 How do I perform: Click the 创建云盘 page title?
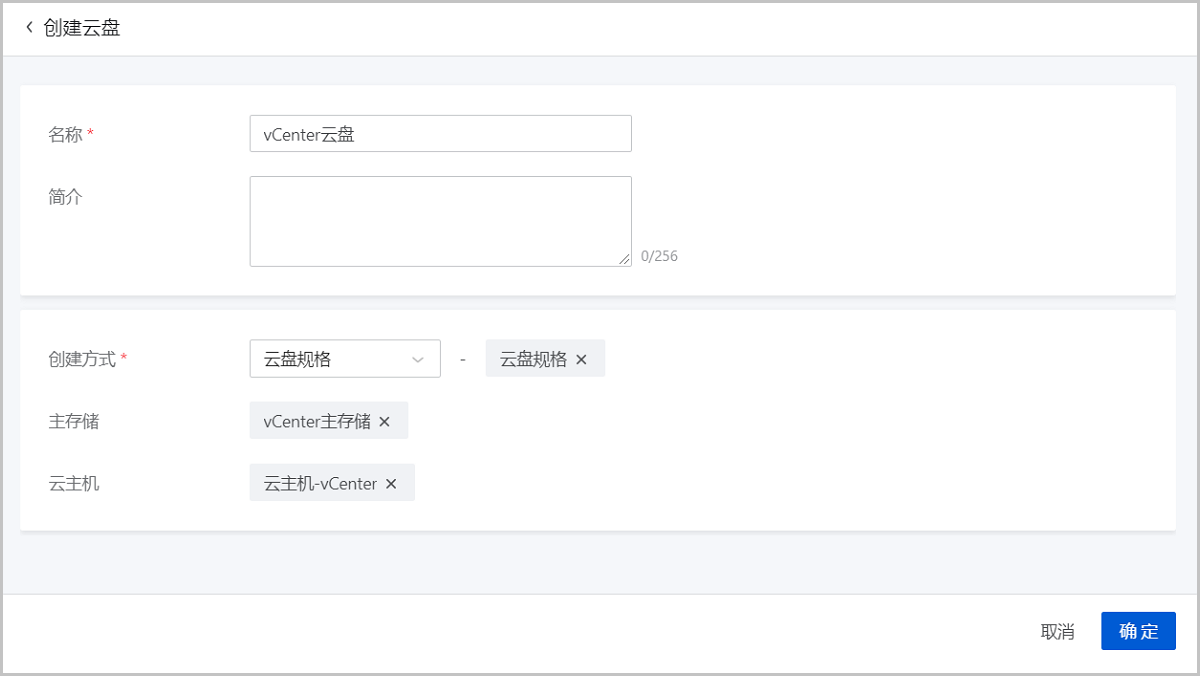tap(82, 28)
